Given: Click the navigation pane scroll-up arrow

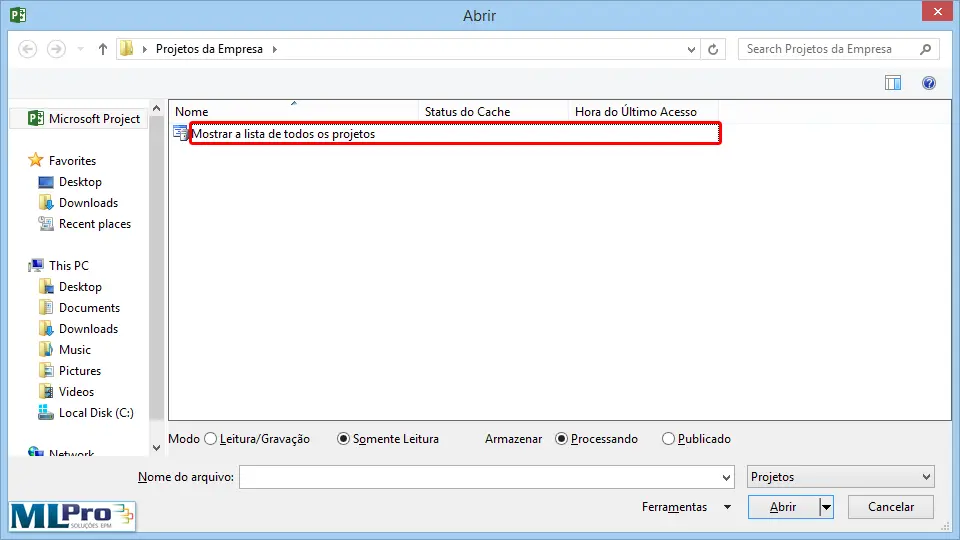Looking at the screenshot, I should click(x=157, y=108).
